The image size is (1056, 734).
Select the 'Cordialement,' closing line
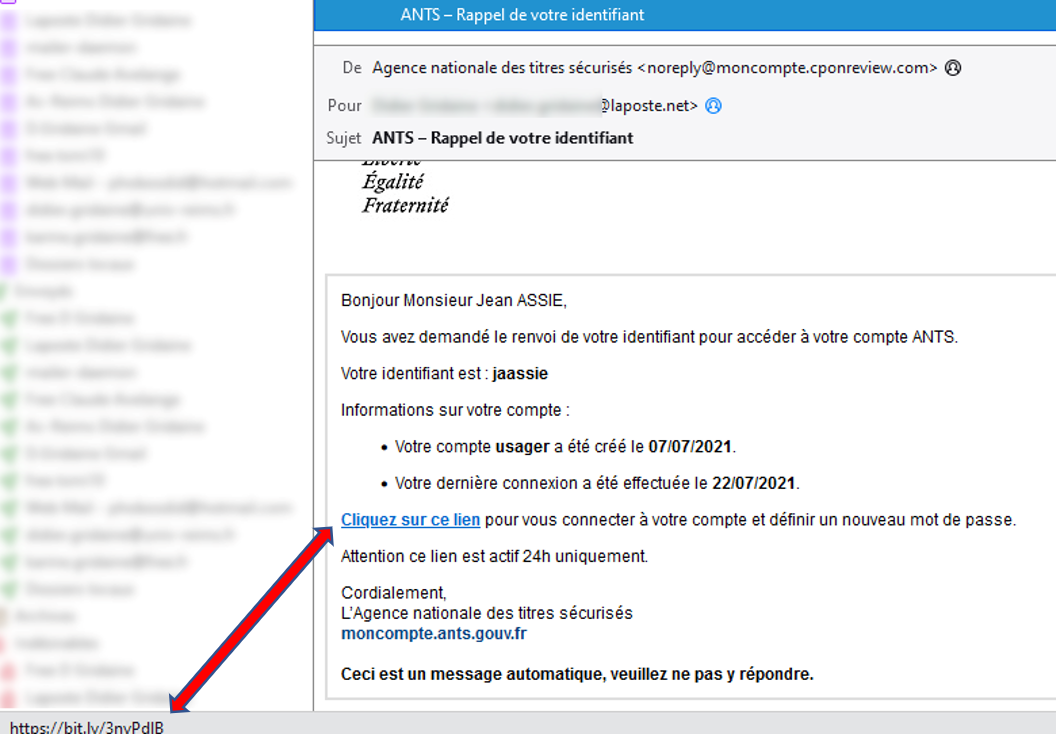coord(393,593)
